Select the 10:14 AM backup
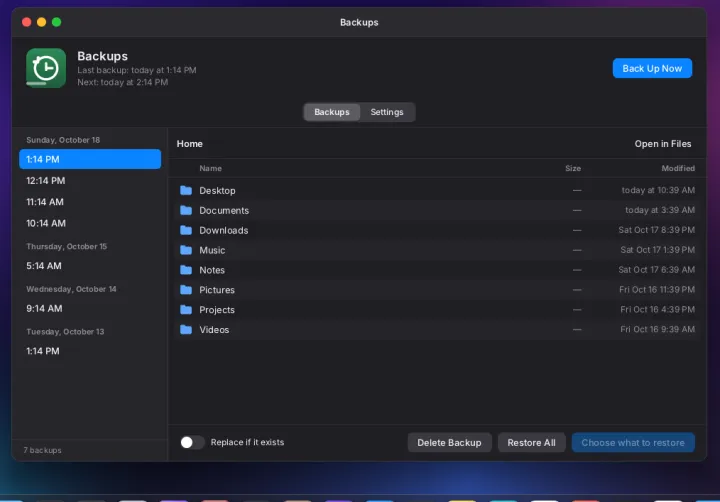 coord(90,223)
